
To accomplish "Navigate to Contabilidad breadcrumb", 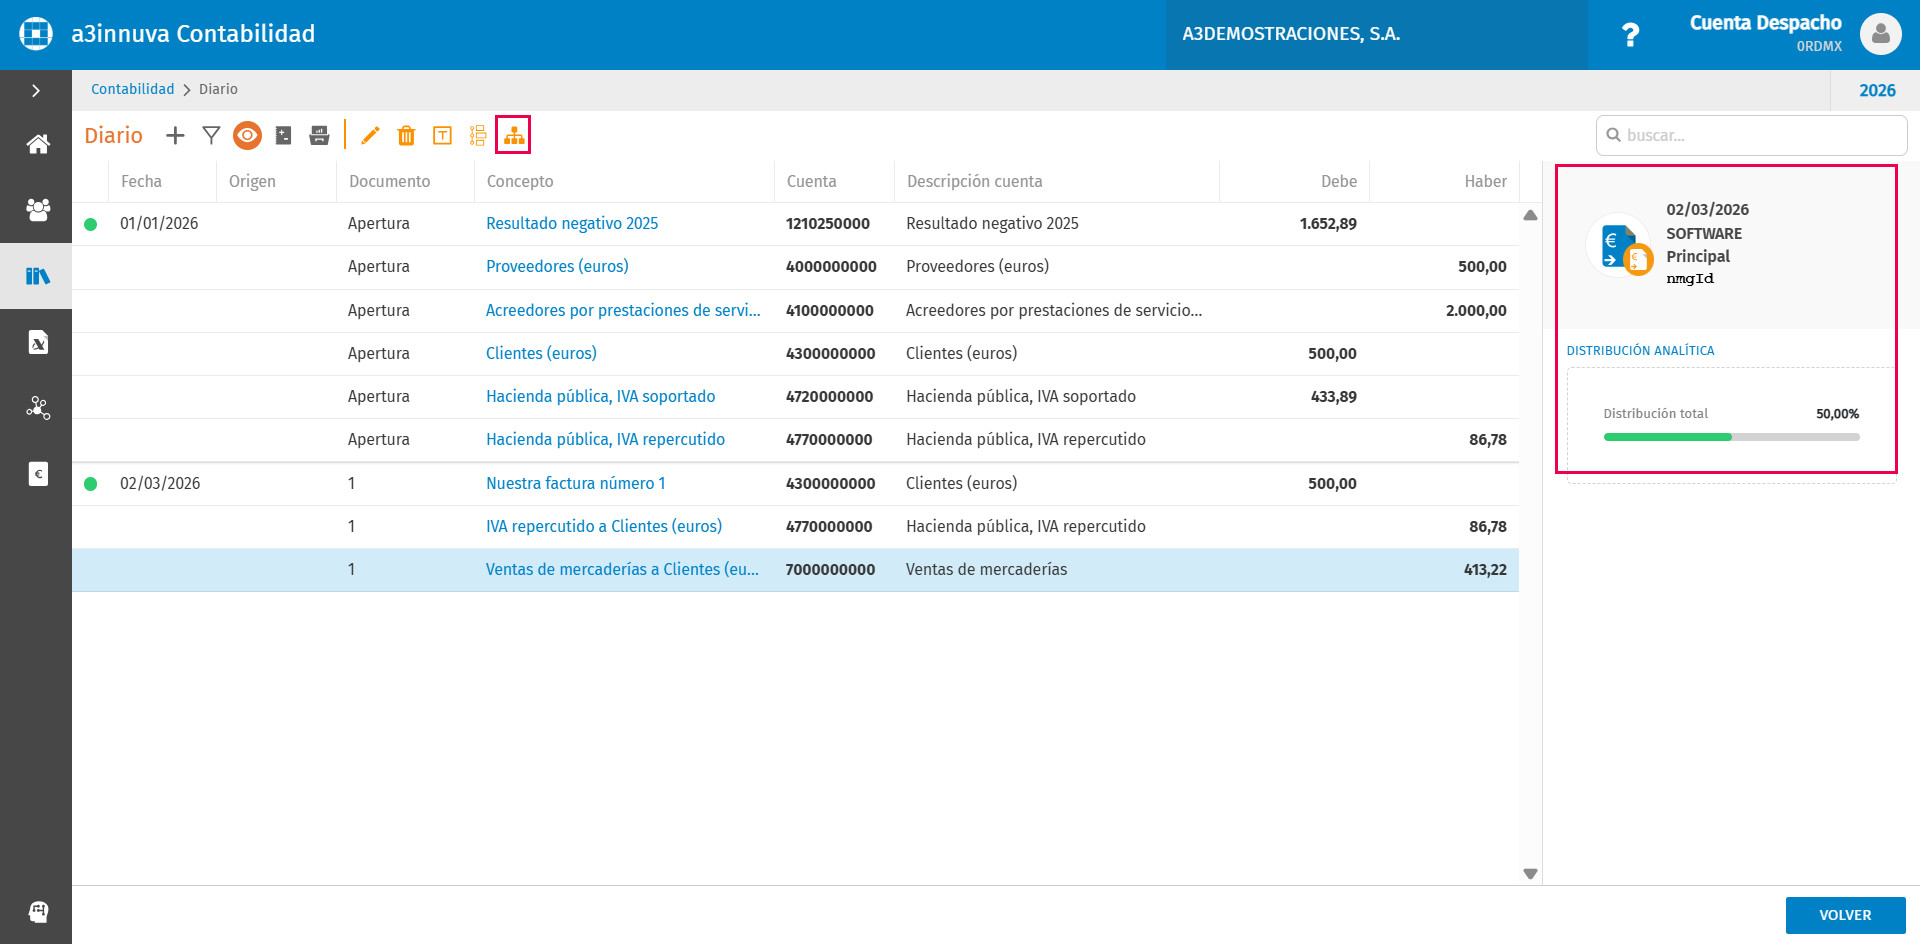I will tap(132, 89).
